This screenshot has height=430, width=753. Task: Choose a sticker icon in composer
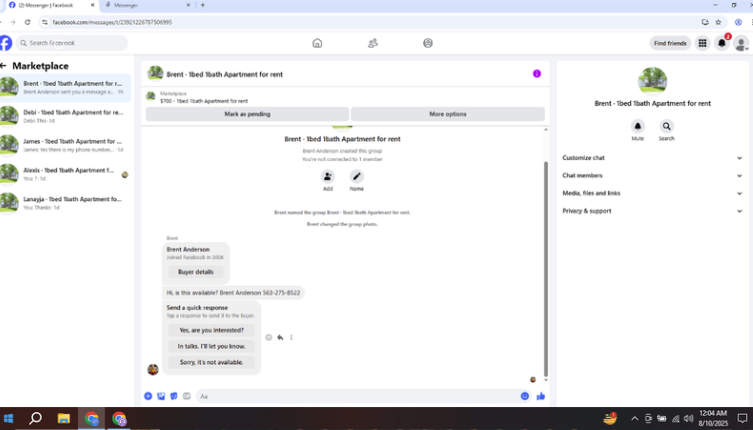[x=174, y=396]
